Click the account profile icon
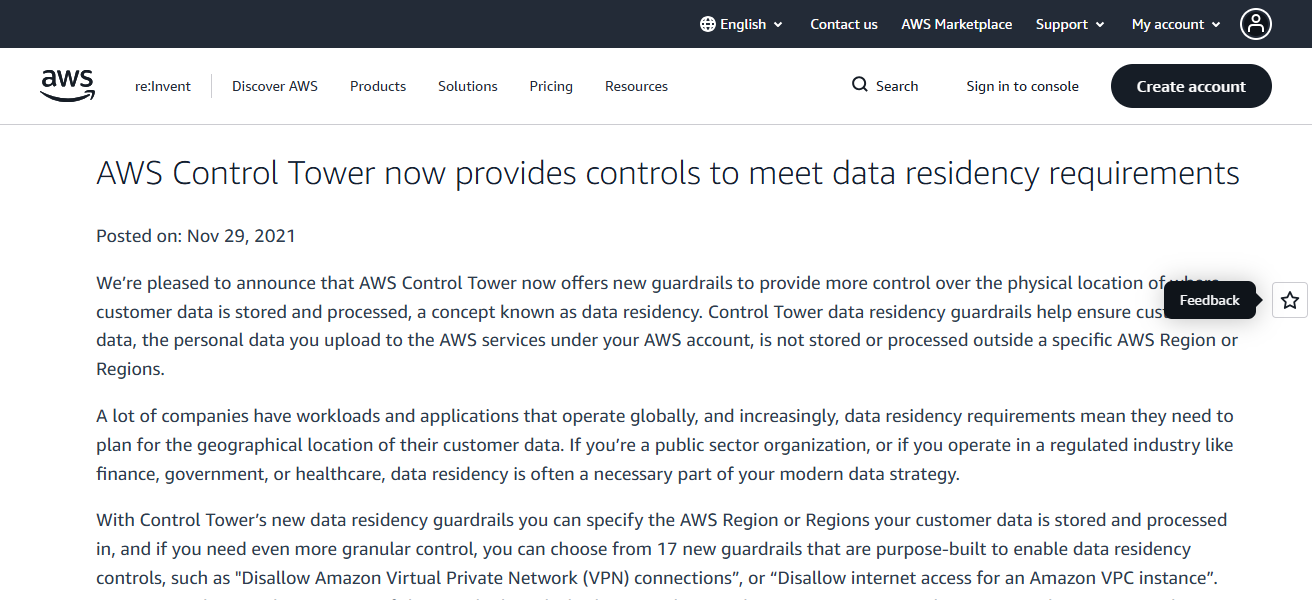The image size is (1312, 600). [1256, 23]
